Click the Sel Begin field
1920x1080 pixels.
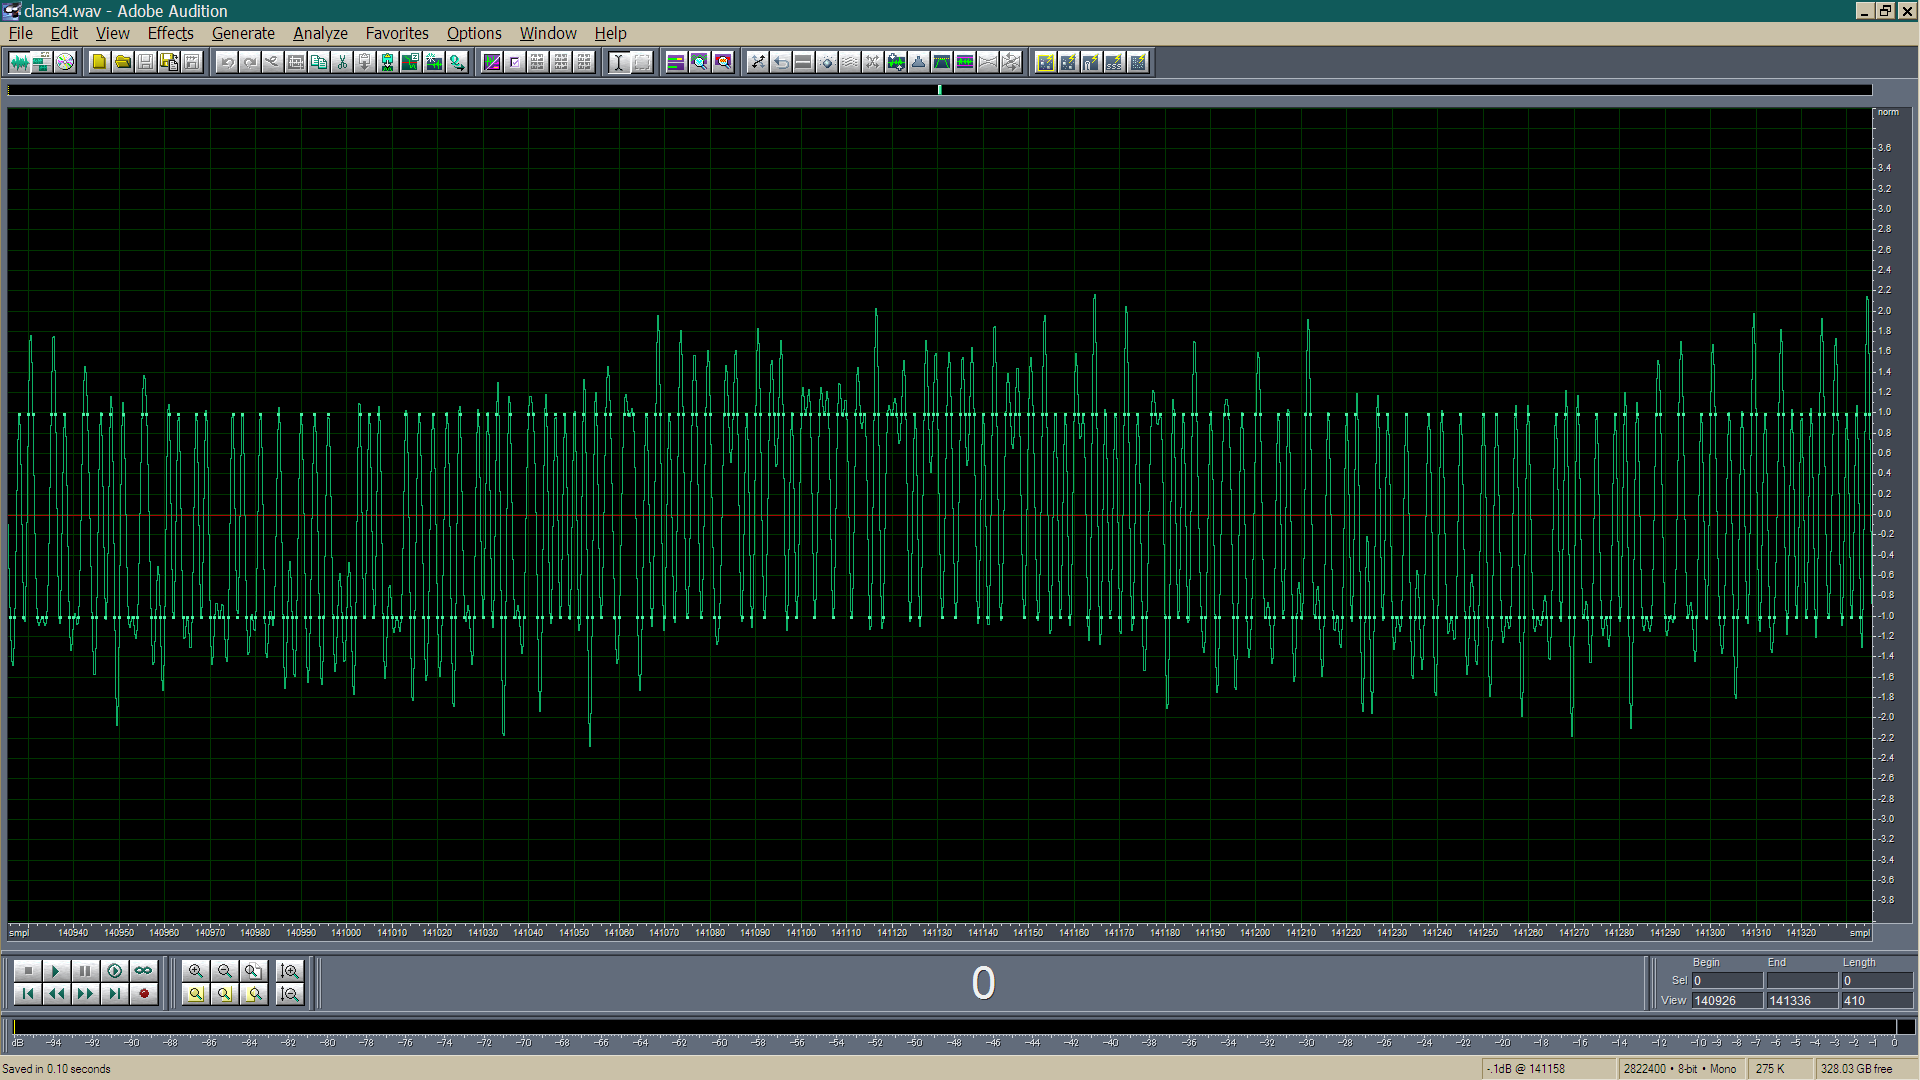click(1727, 980)
